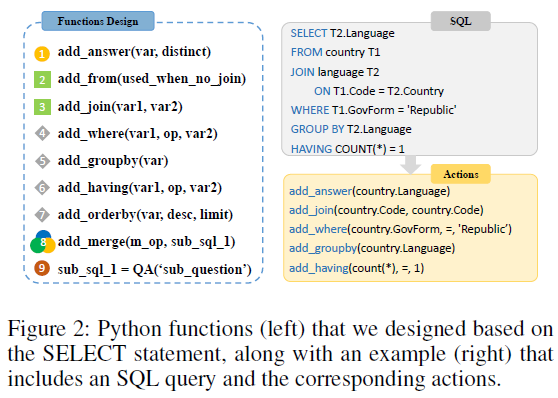Click add_answer(var, distinct) function text

135,52
